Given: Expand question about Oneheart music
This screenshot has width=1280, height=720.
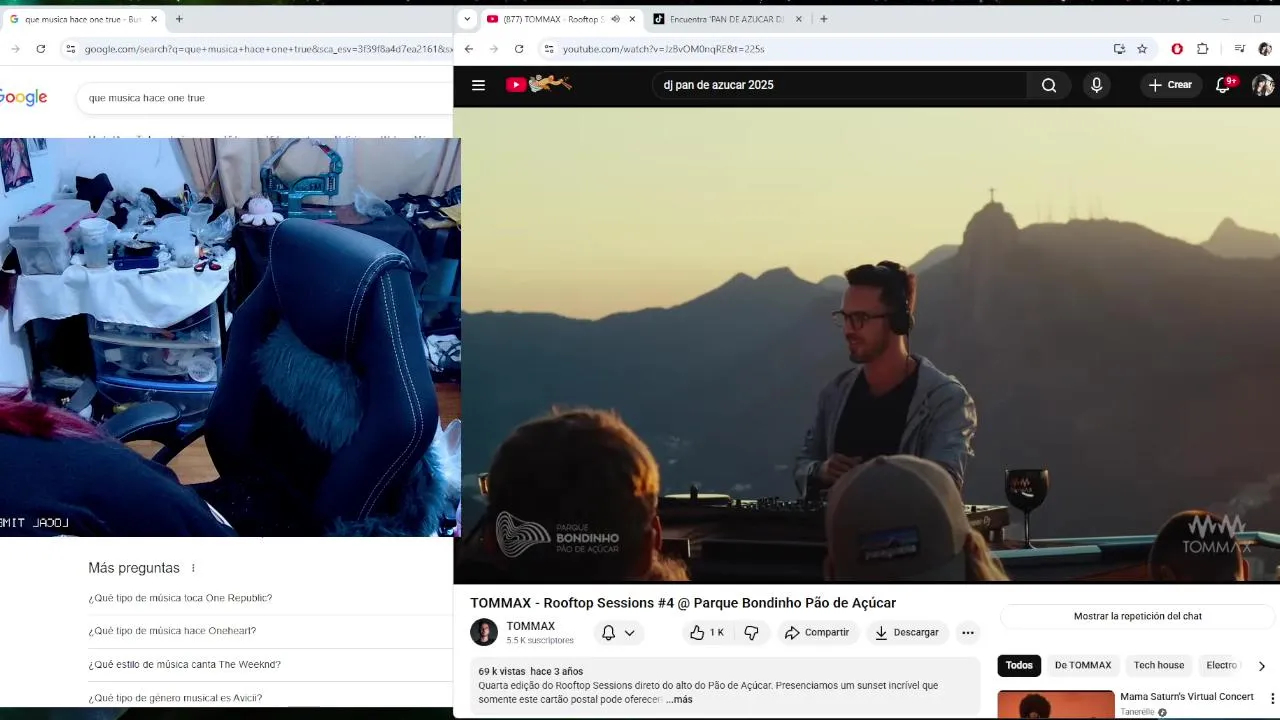Looking at the screenshot, I should (172, 631).
